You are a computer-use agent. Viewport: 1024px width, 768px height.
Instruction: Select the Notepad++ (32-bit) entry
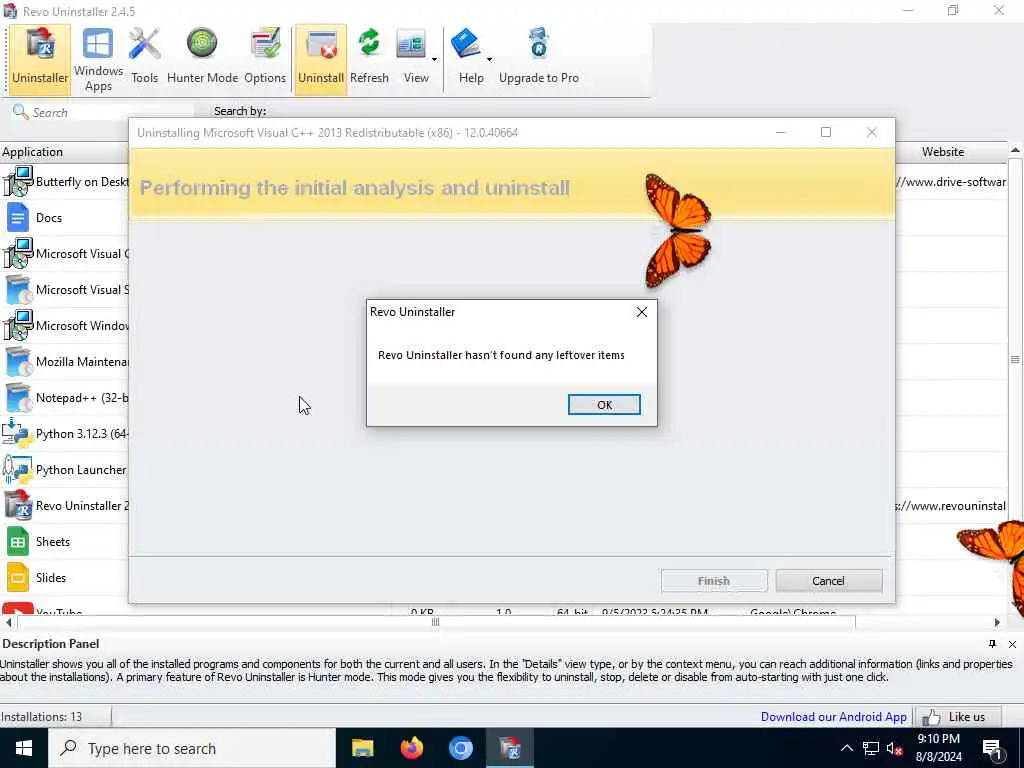pos(65,397)
